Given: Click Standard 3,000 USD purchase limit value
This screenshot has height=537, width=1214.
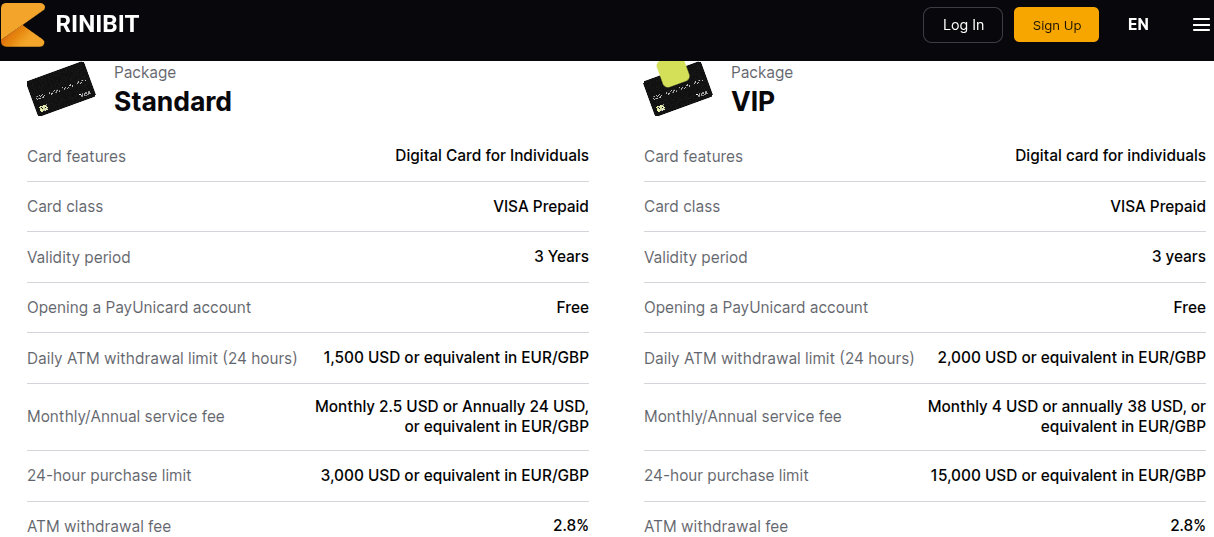Looking at the screenshot, I should point(455,475).
